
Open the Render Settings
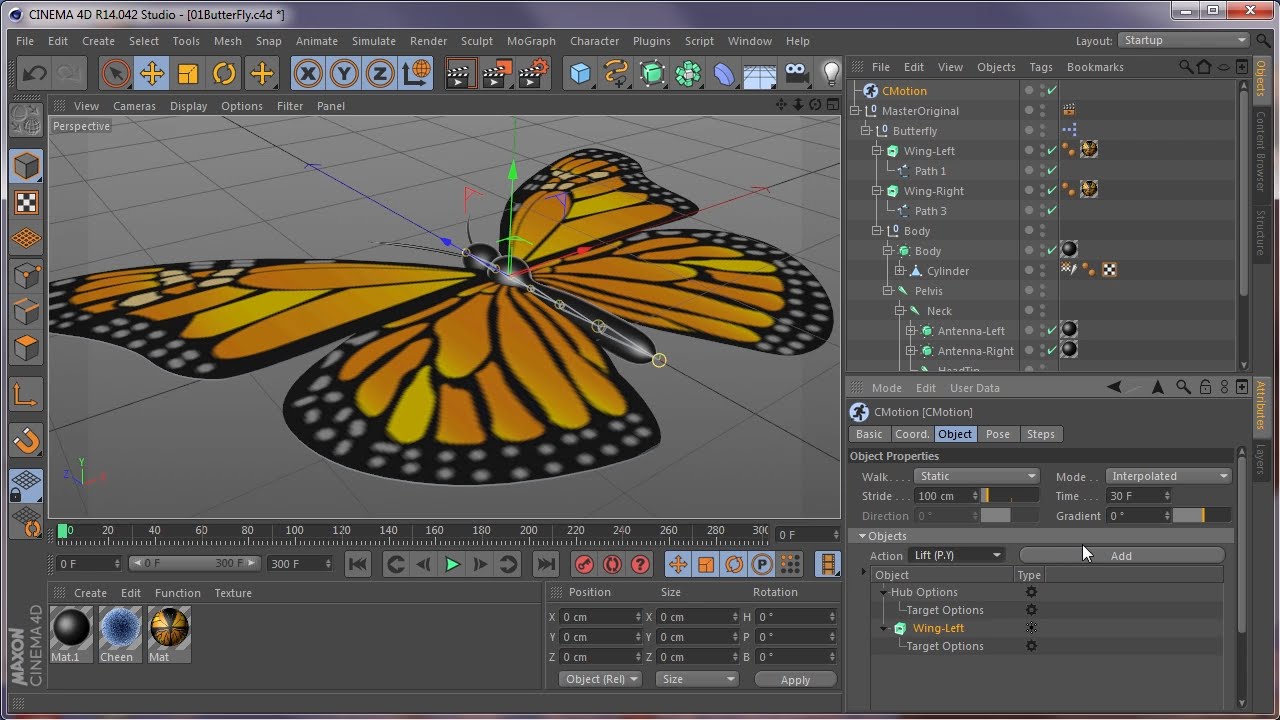pos(534,73)
